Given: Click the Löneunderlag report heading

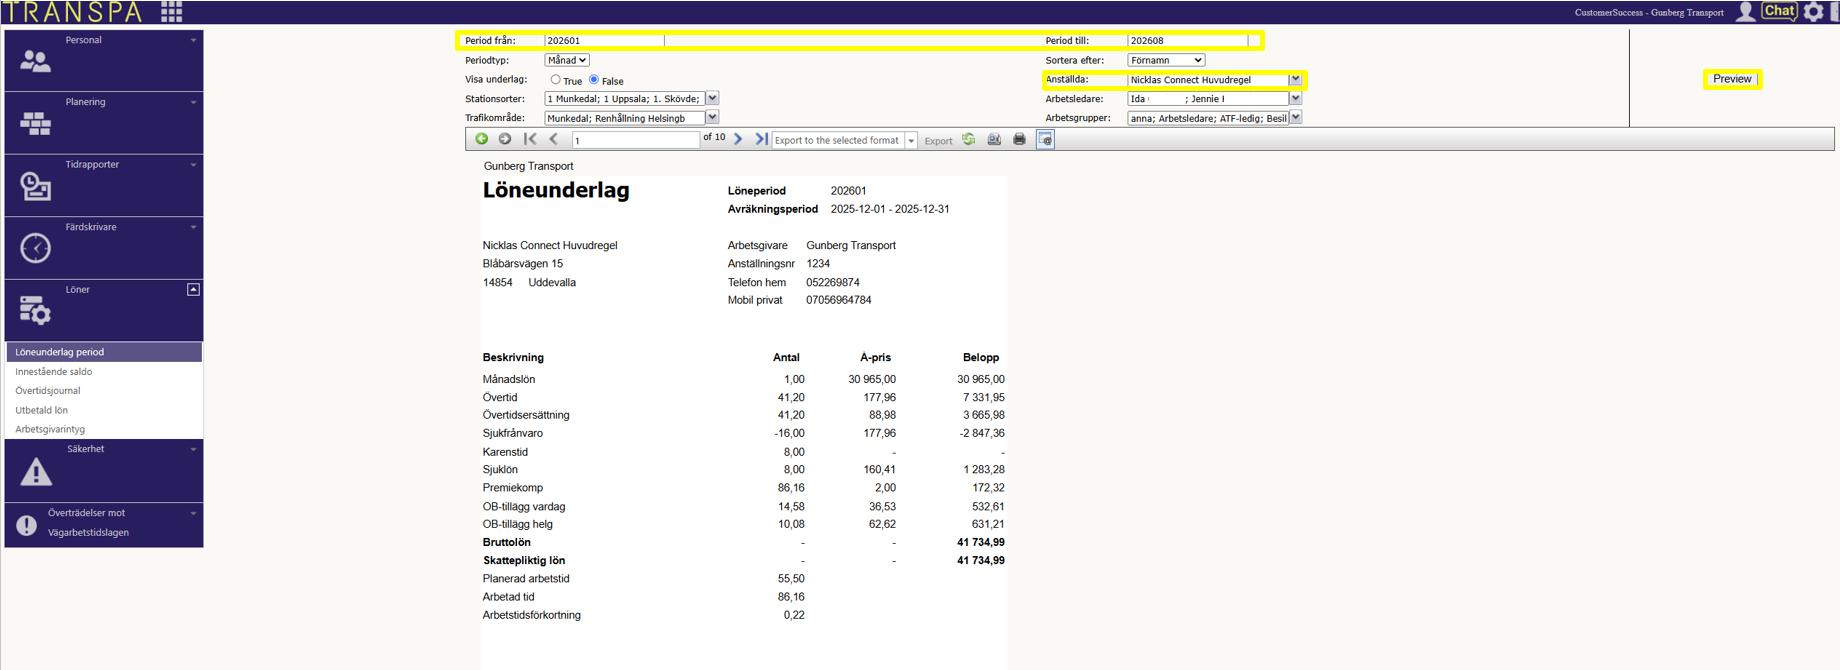Looking at the screenshot, I should click(556, 190).
